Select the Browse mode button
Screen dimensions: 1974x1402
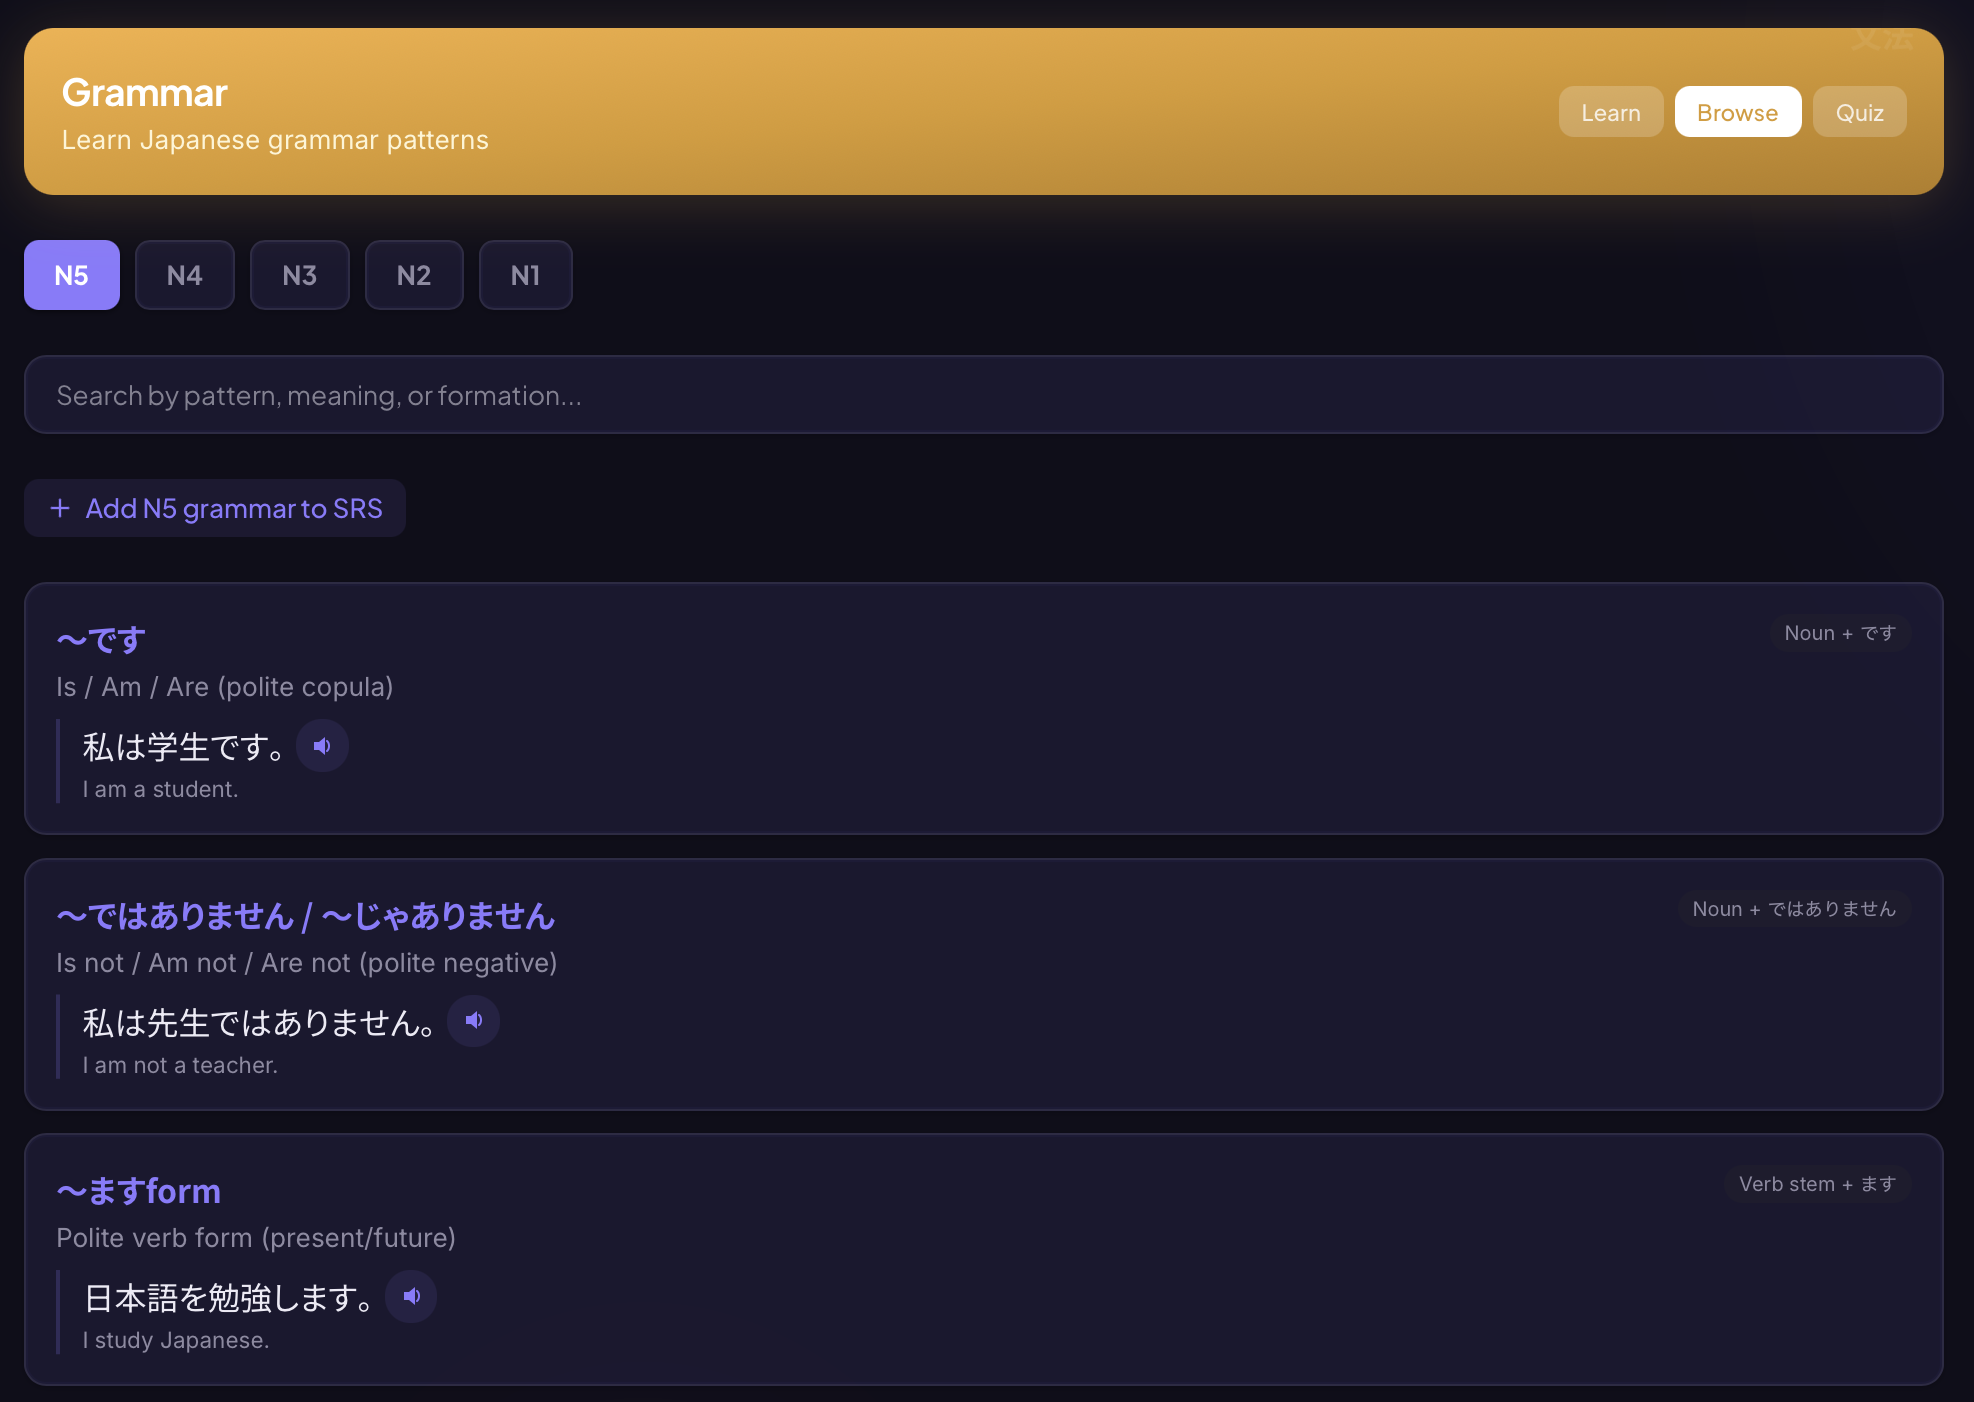1737,112
